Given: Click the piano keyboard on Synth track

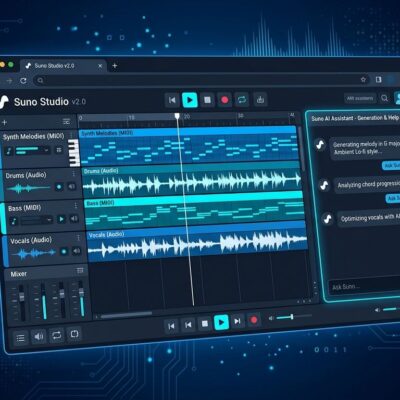Looking at the screenshot, I should 74,153.
